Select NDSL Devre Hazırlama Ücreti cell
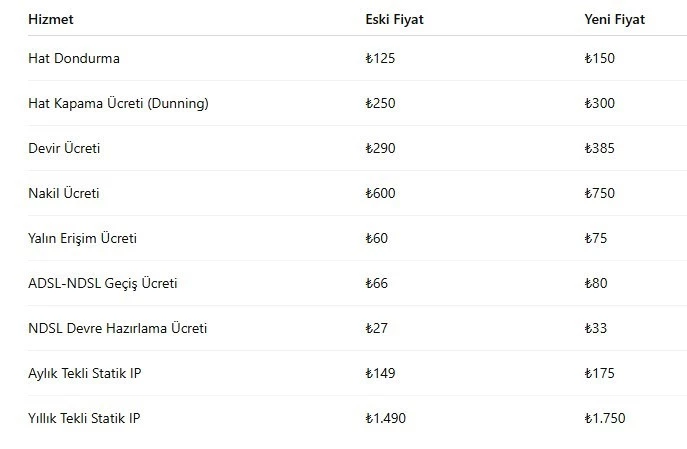The image size is (687, 449). (118, 328)
